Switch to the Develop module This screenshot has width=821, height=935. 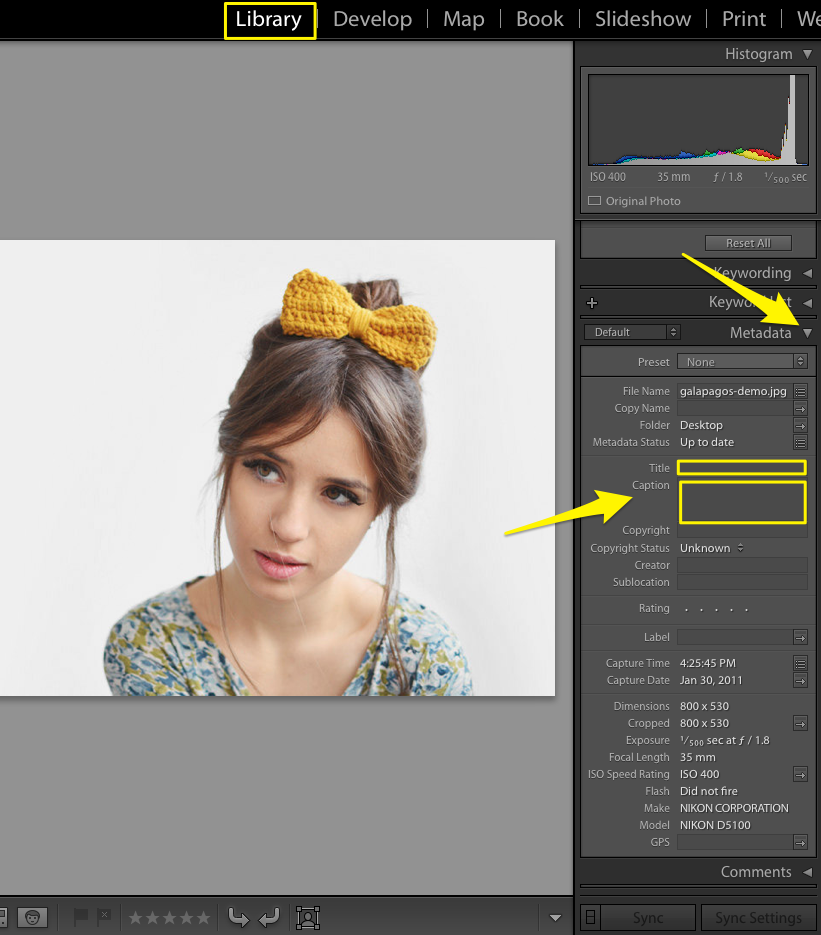point(372,19)
